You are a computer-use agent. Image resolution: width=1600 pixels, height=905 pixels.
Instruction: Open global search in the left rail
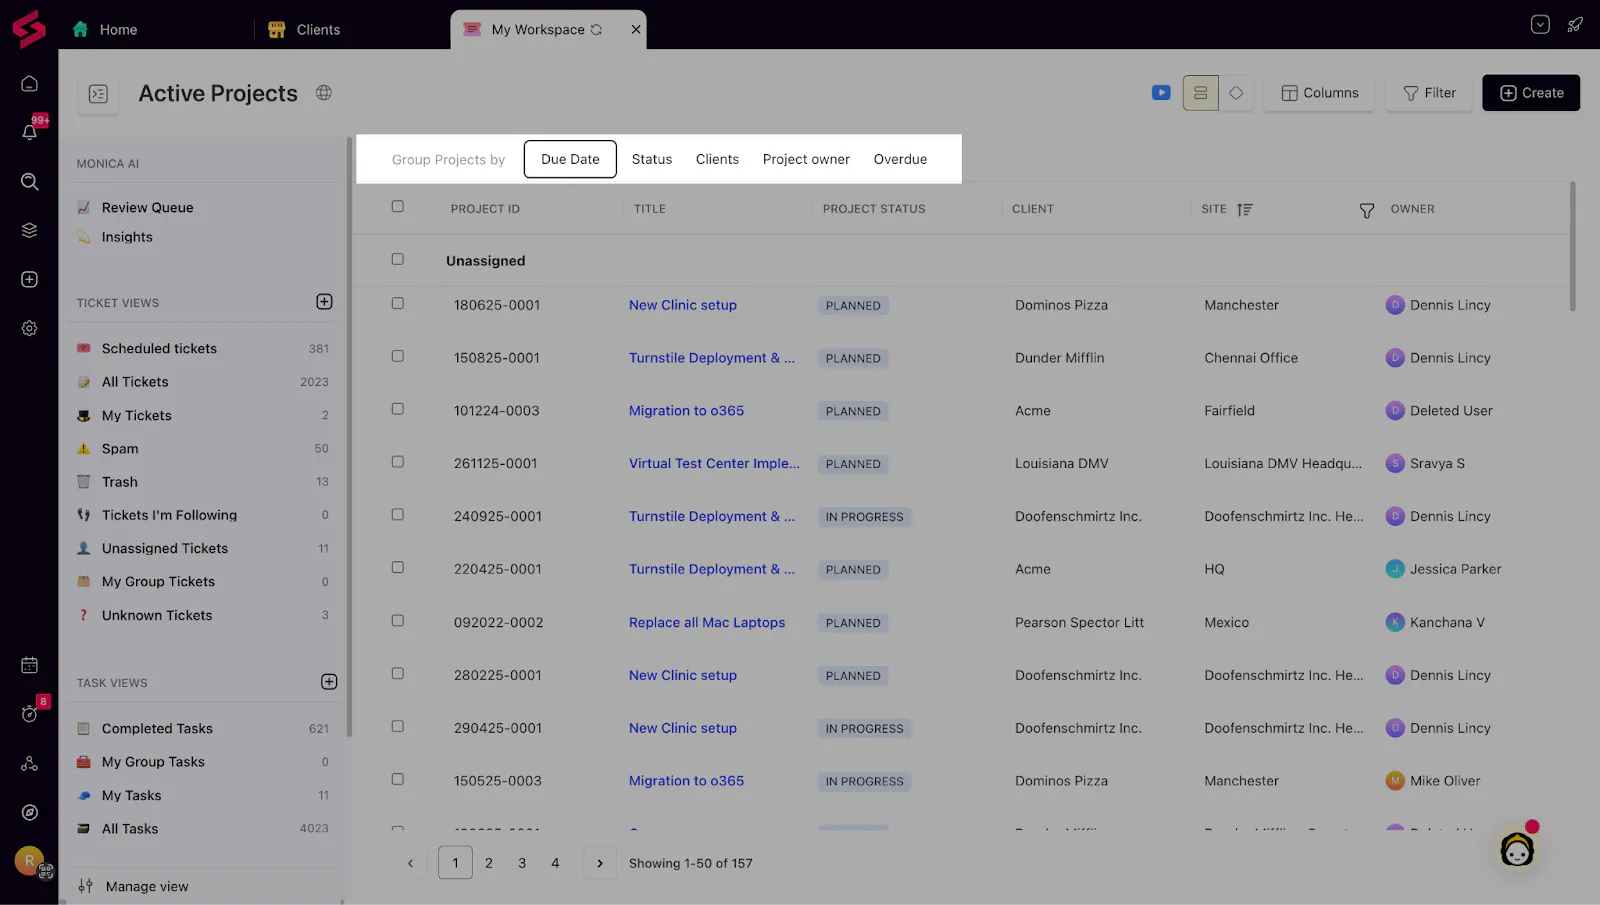coord(30,181)
